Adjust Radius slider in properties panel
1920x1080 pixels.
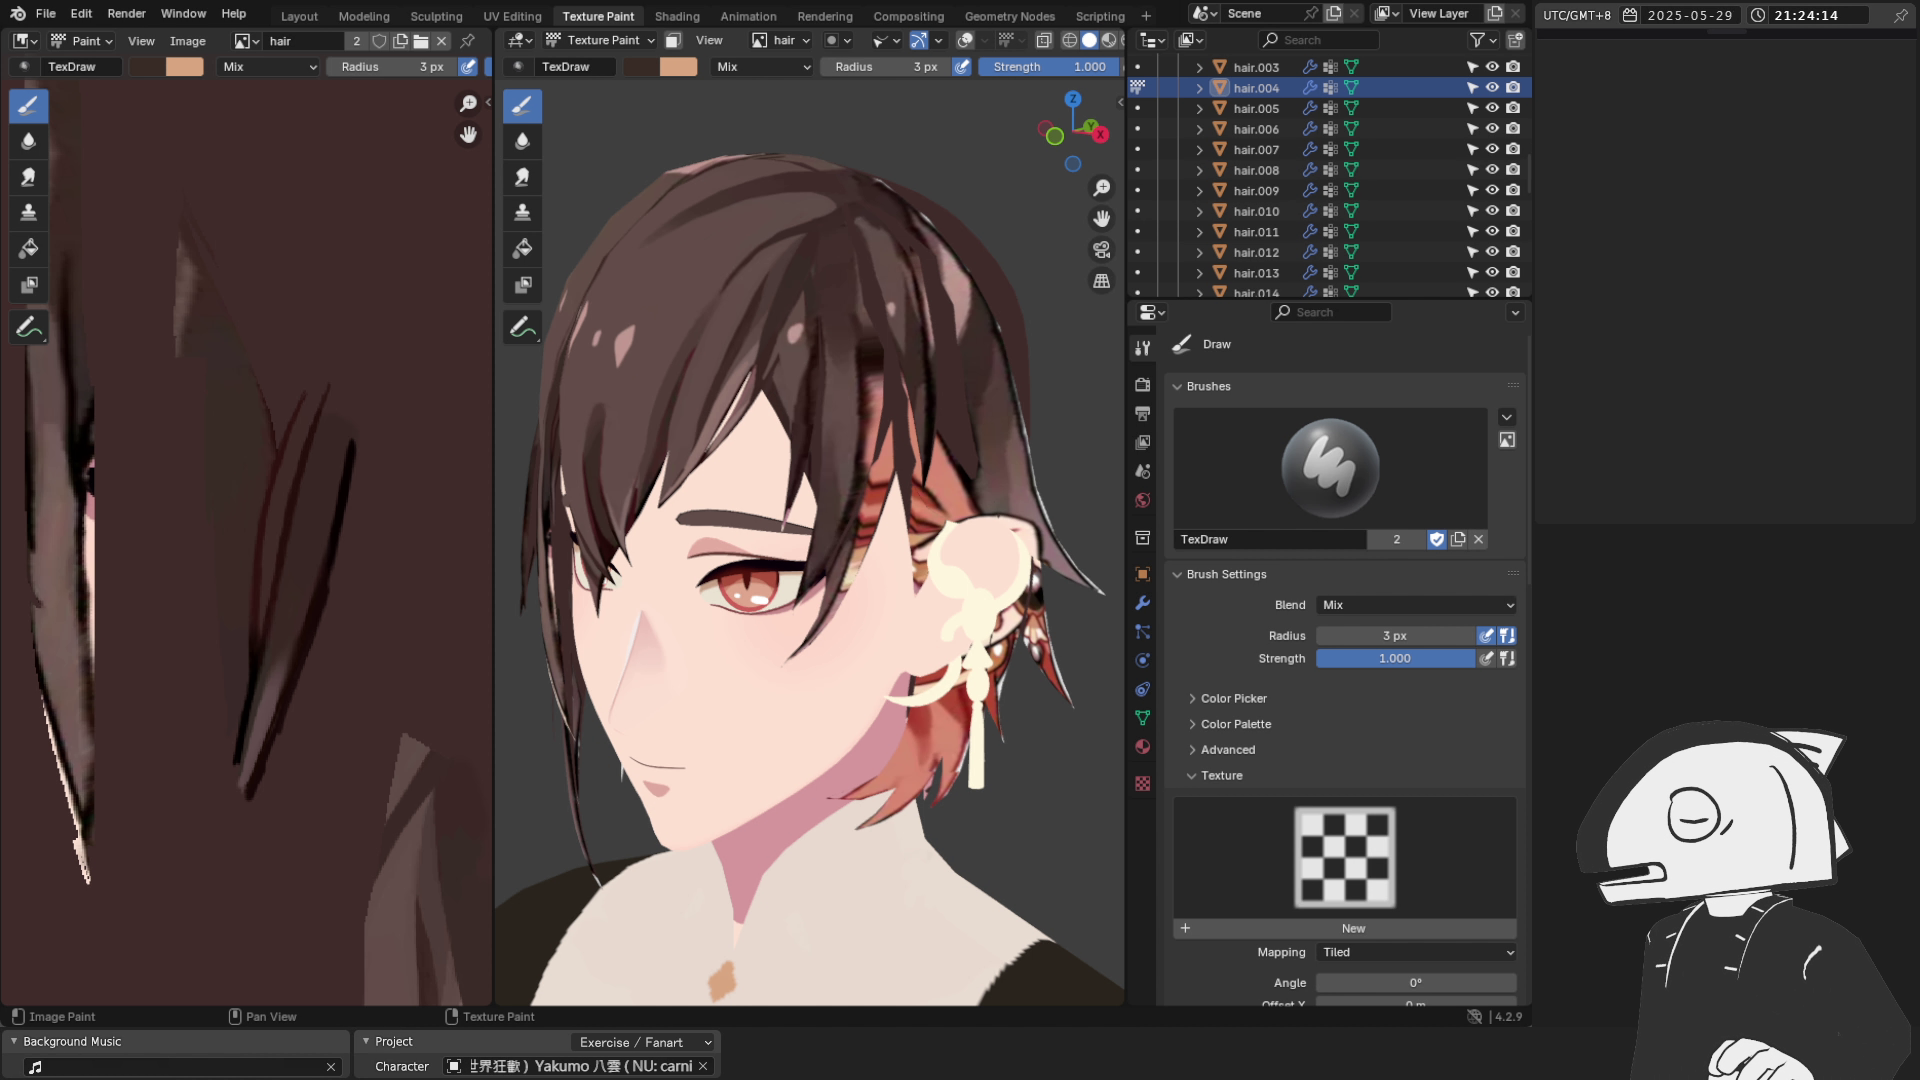1395,636
